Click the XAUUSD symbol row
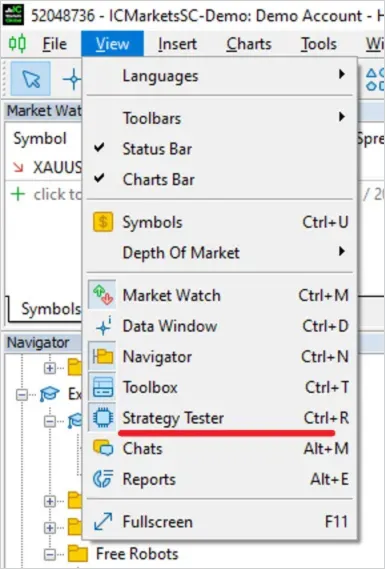This screenshot has height=569, width=385. (x=46, y=167)
